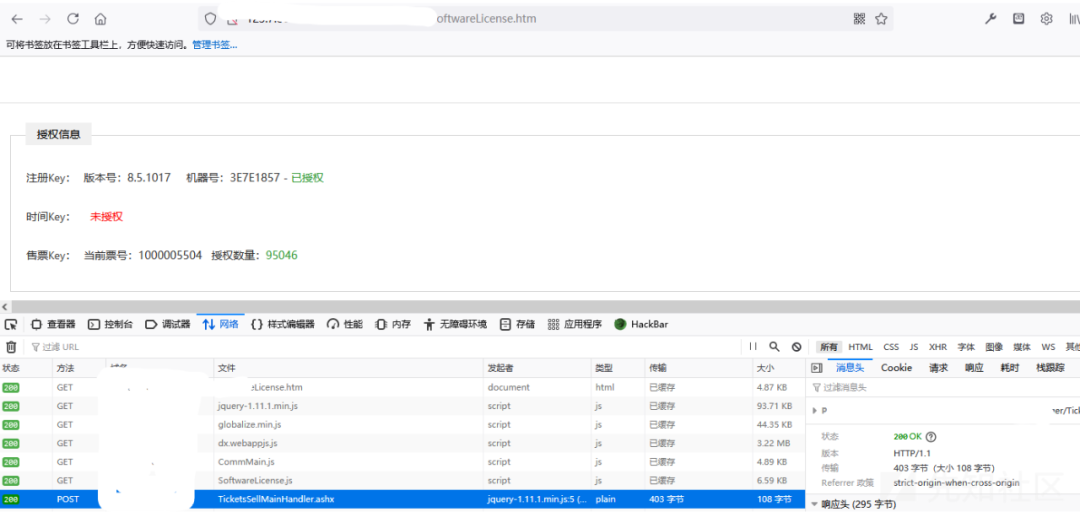Search network requests with magnifier icon
Viewport: 1080px width, 512px height.
click(774, 347)
